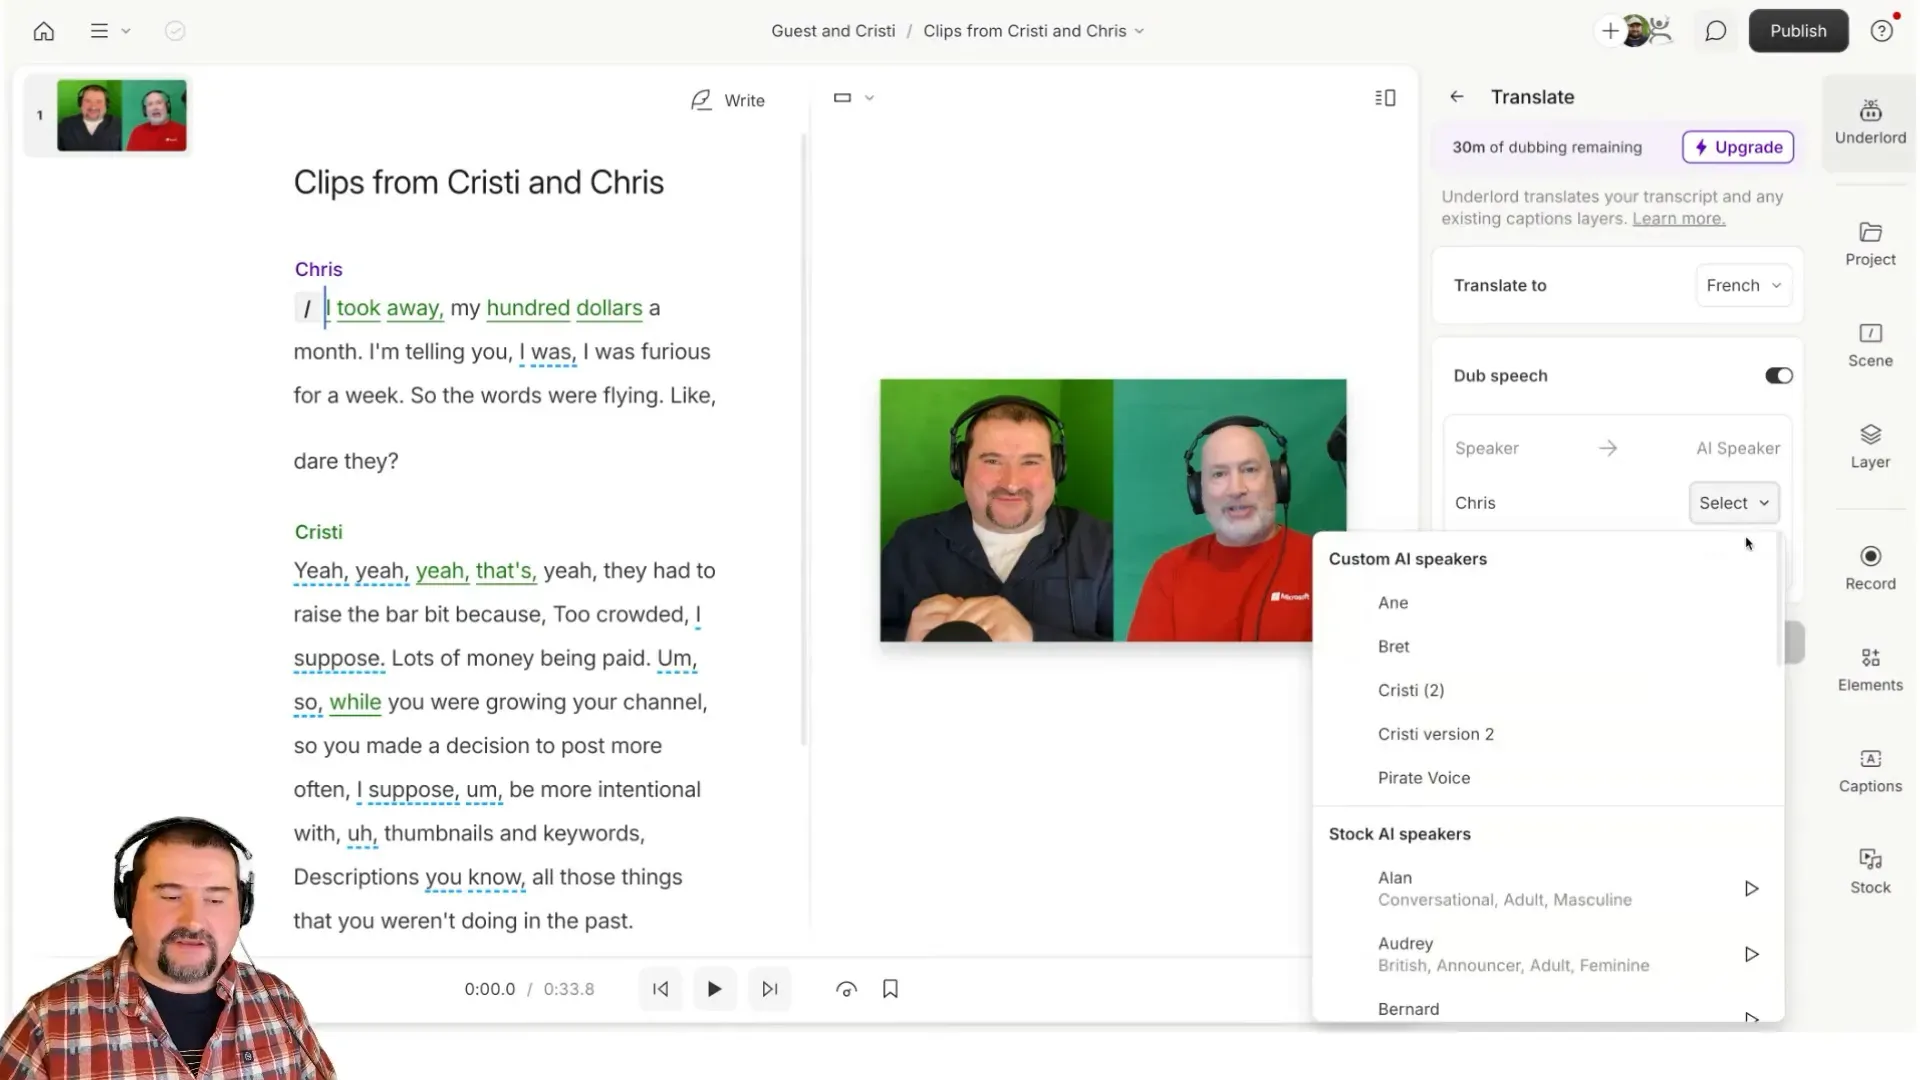
Task: Click the Learn more link
Action: (x=1678, y=219)
